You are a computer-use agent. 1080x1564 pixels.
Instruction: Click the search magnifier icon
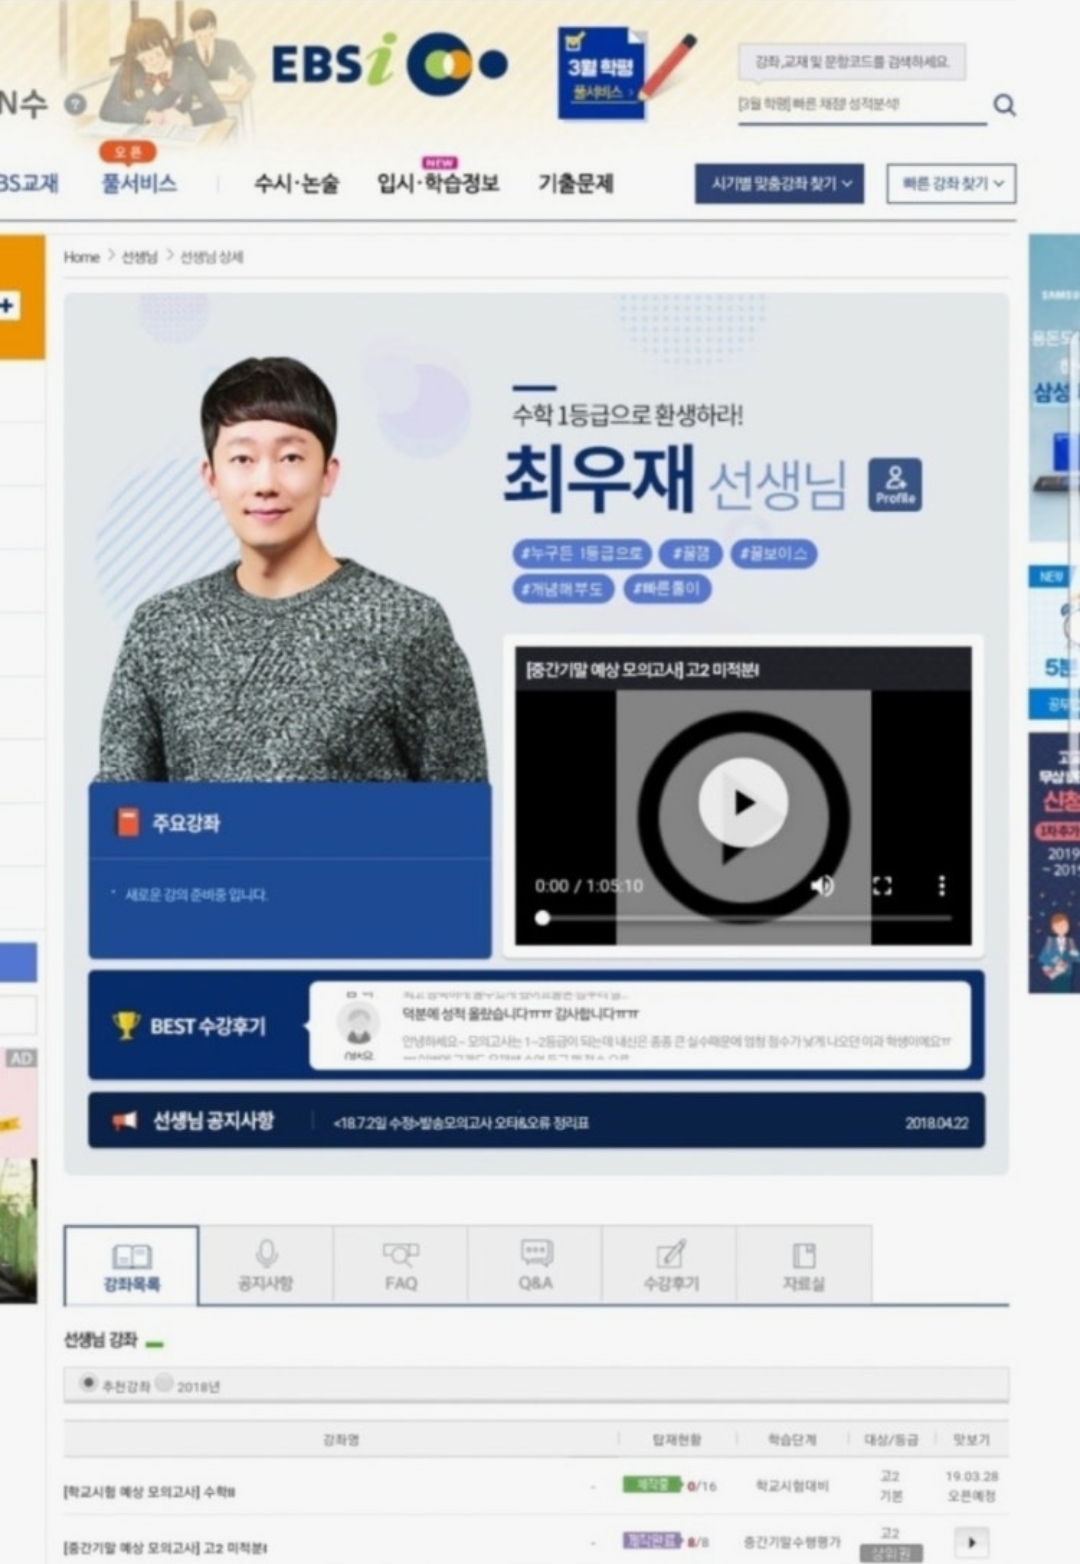point(1004,104)
